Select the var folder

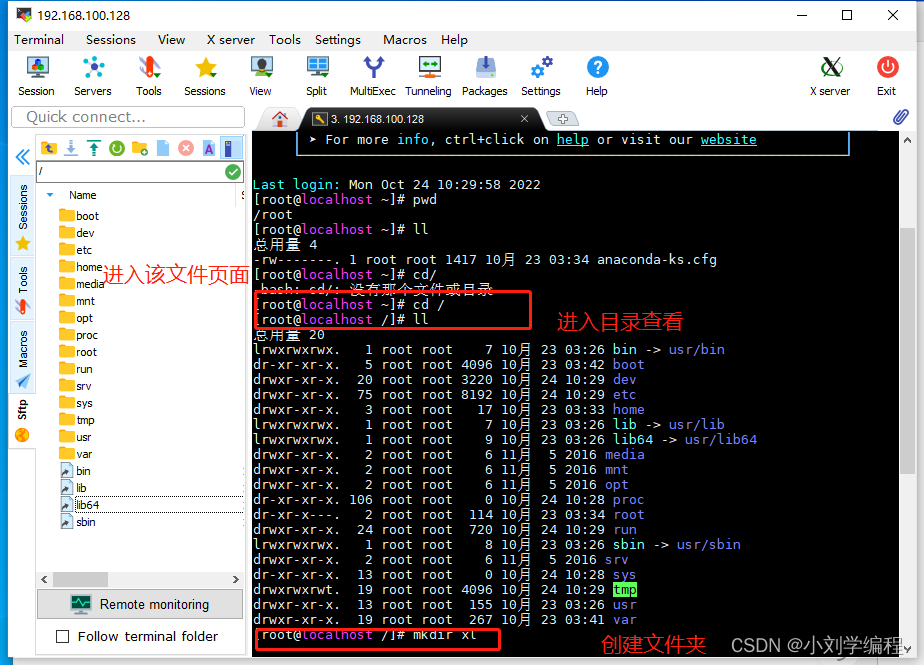coord(76,454)
